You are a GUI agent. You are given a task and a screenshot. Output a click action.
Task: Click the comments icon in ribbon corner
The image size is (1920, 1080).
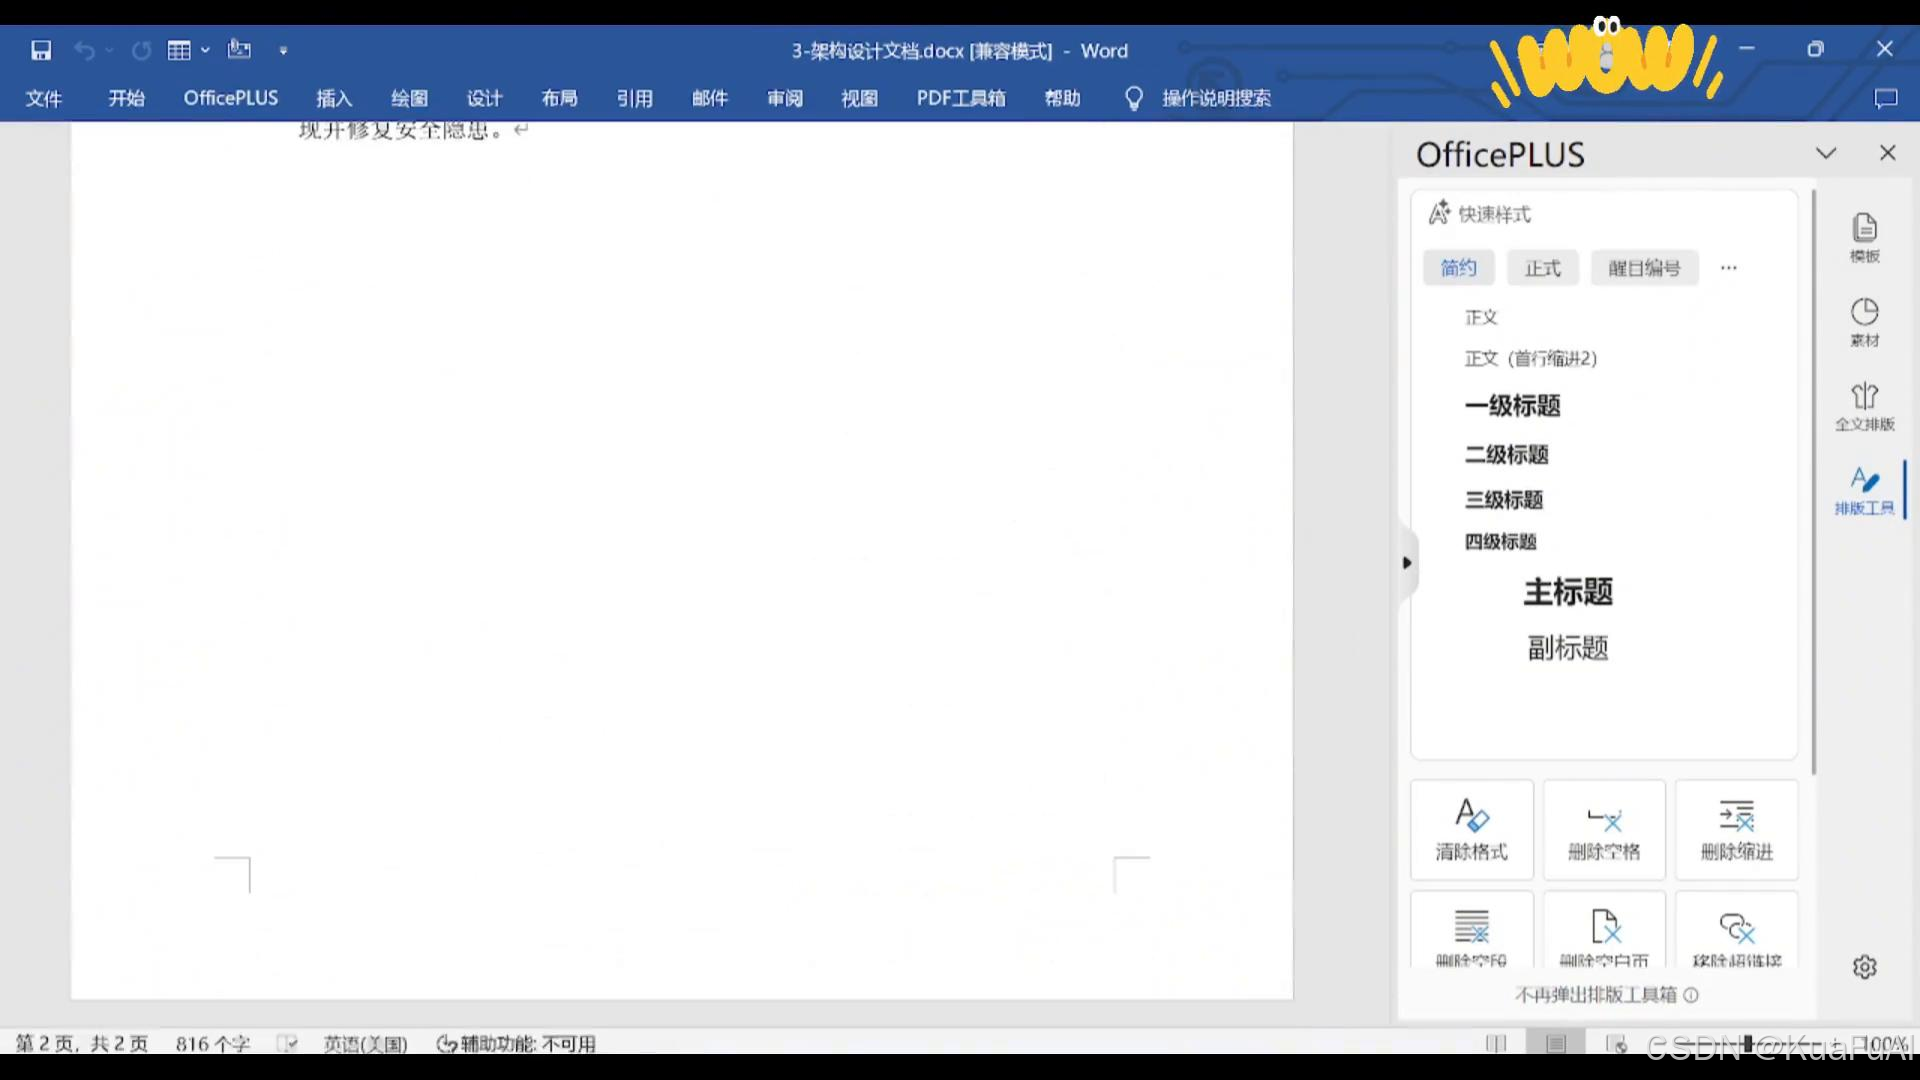click(1885, 98)
